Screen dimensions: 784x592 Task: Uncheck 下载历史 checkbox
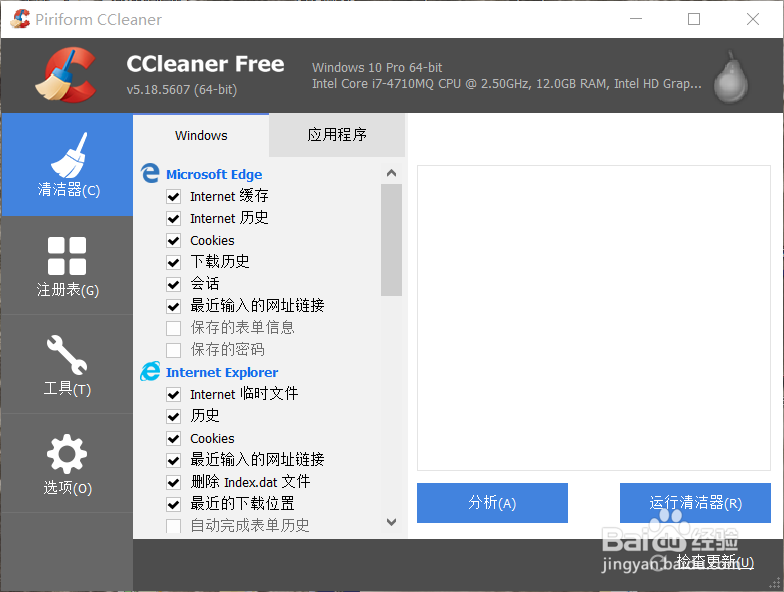174,262
